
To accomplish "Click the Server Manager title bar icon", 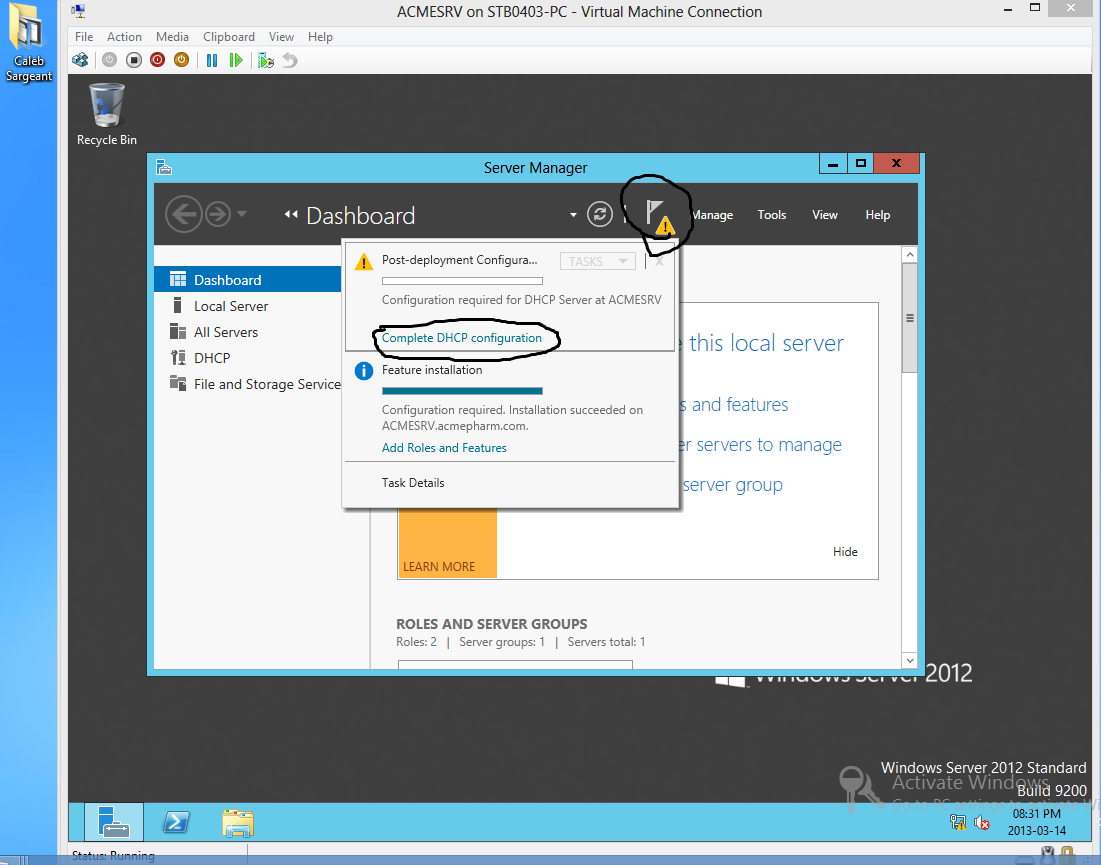I will (164, 167).
